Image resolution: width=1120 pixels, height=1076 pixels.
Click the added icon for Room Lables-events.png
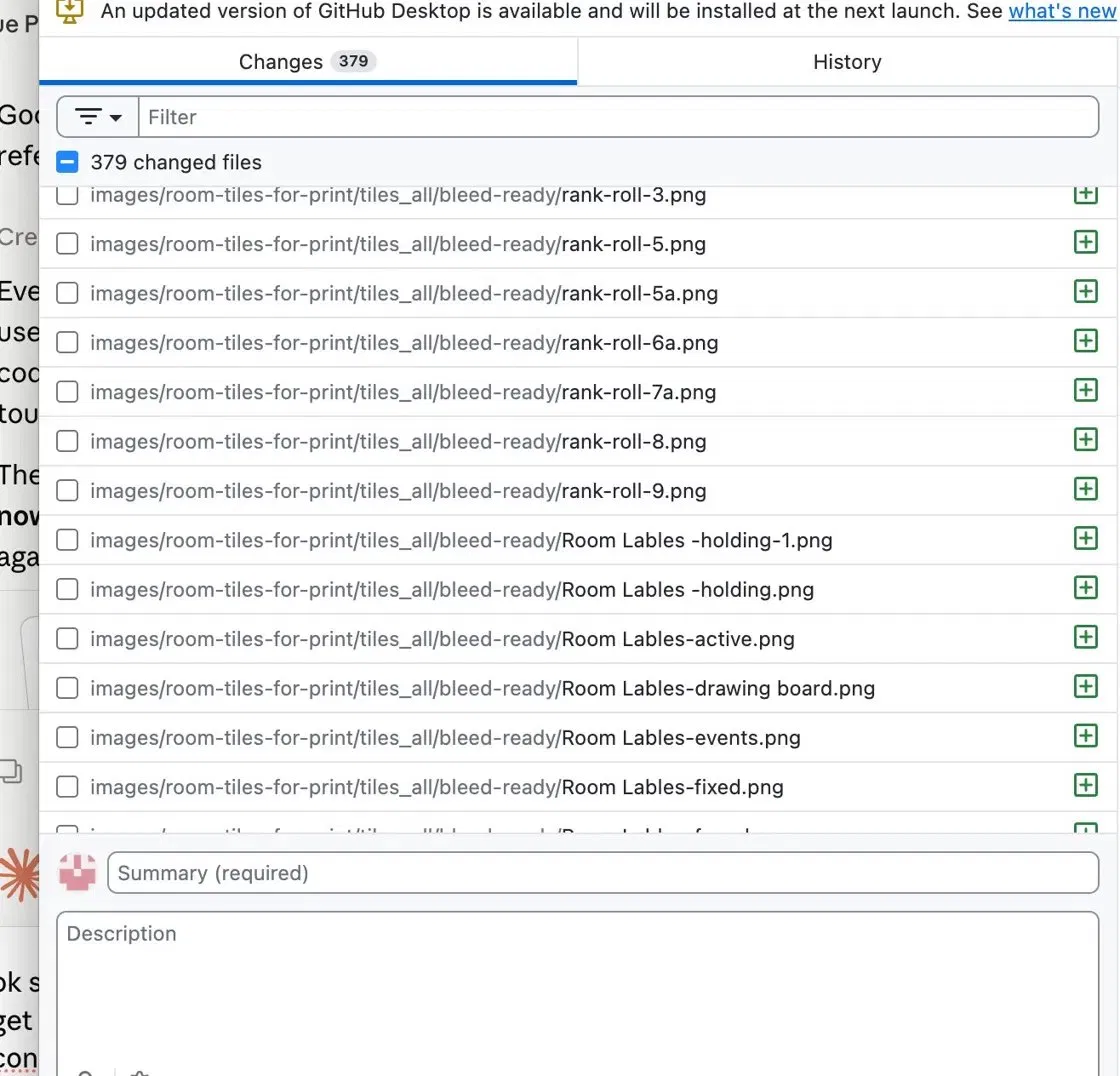(x=1086, y=735)
